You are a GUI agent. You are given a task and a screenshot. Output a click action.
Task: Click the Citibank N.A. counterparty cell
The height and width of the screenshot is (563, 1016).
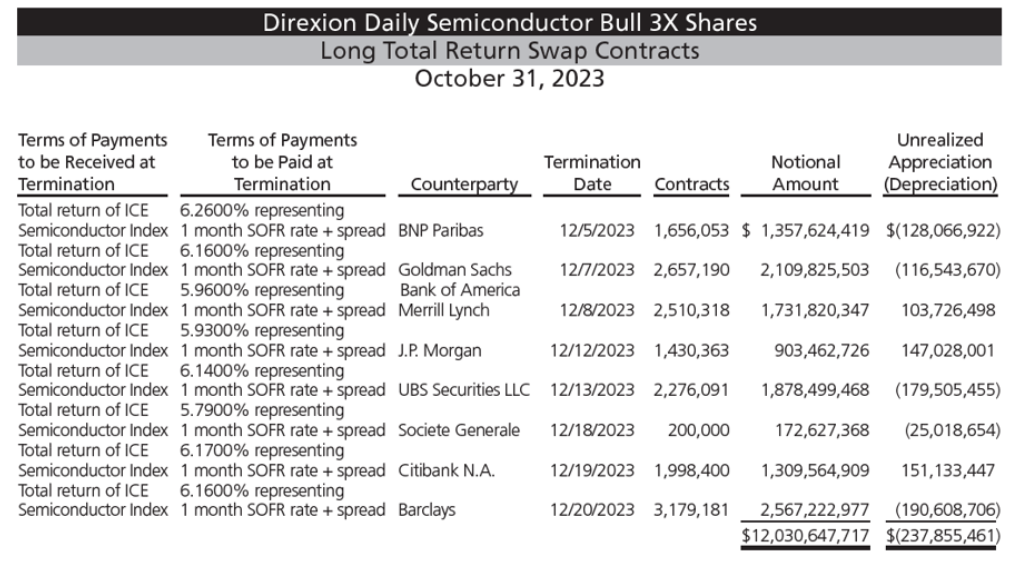pyautogui.click(x=446, y=470)
